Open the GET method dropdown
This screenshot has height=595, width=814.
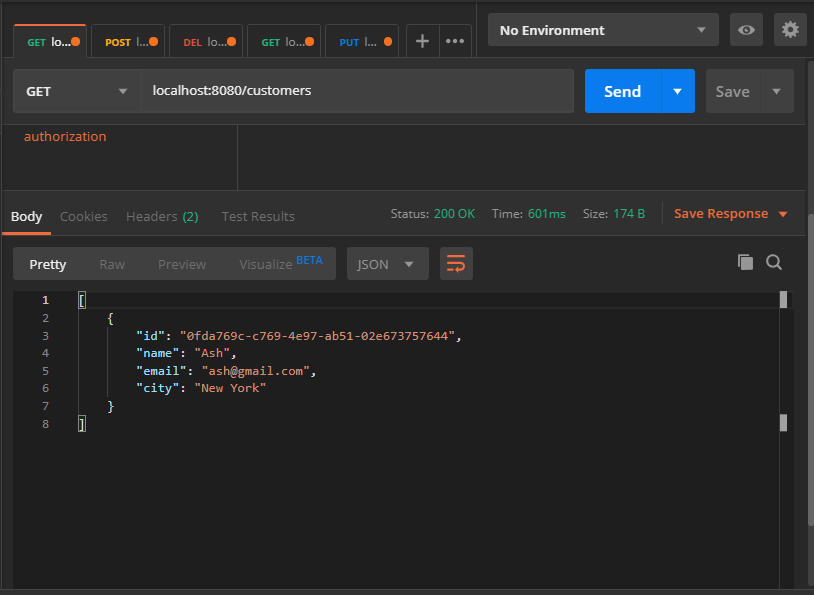pos(76,91)
